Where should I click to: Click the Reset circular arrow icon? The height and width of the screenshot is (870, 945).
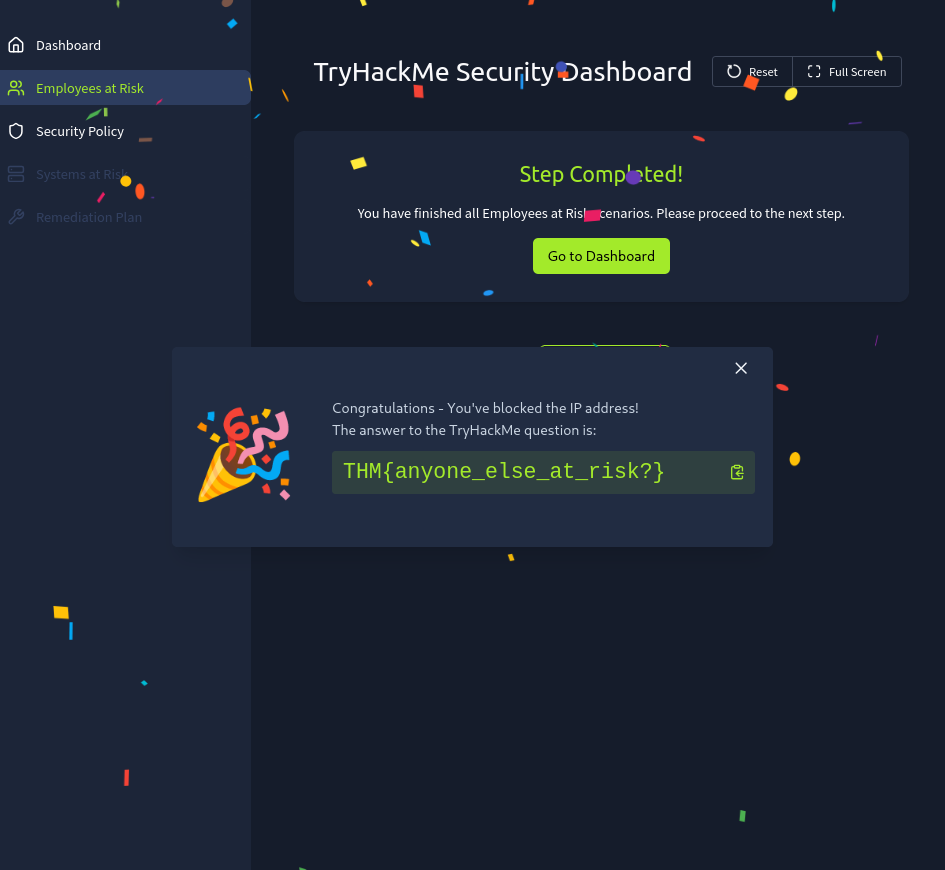tap(733, 71)
